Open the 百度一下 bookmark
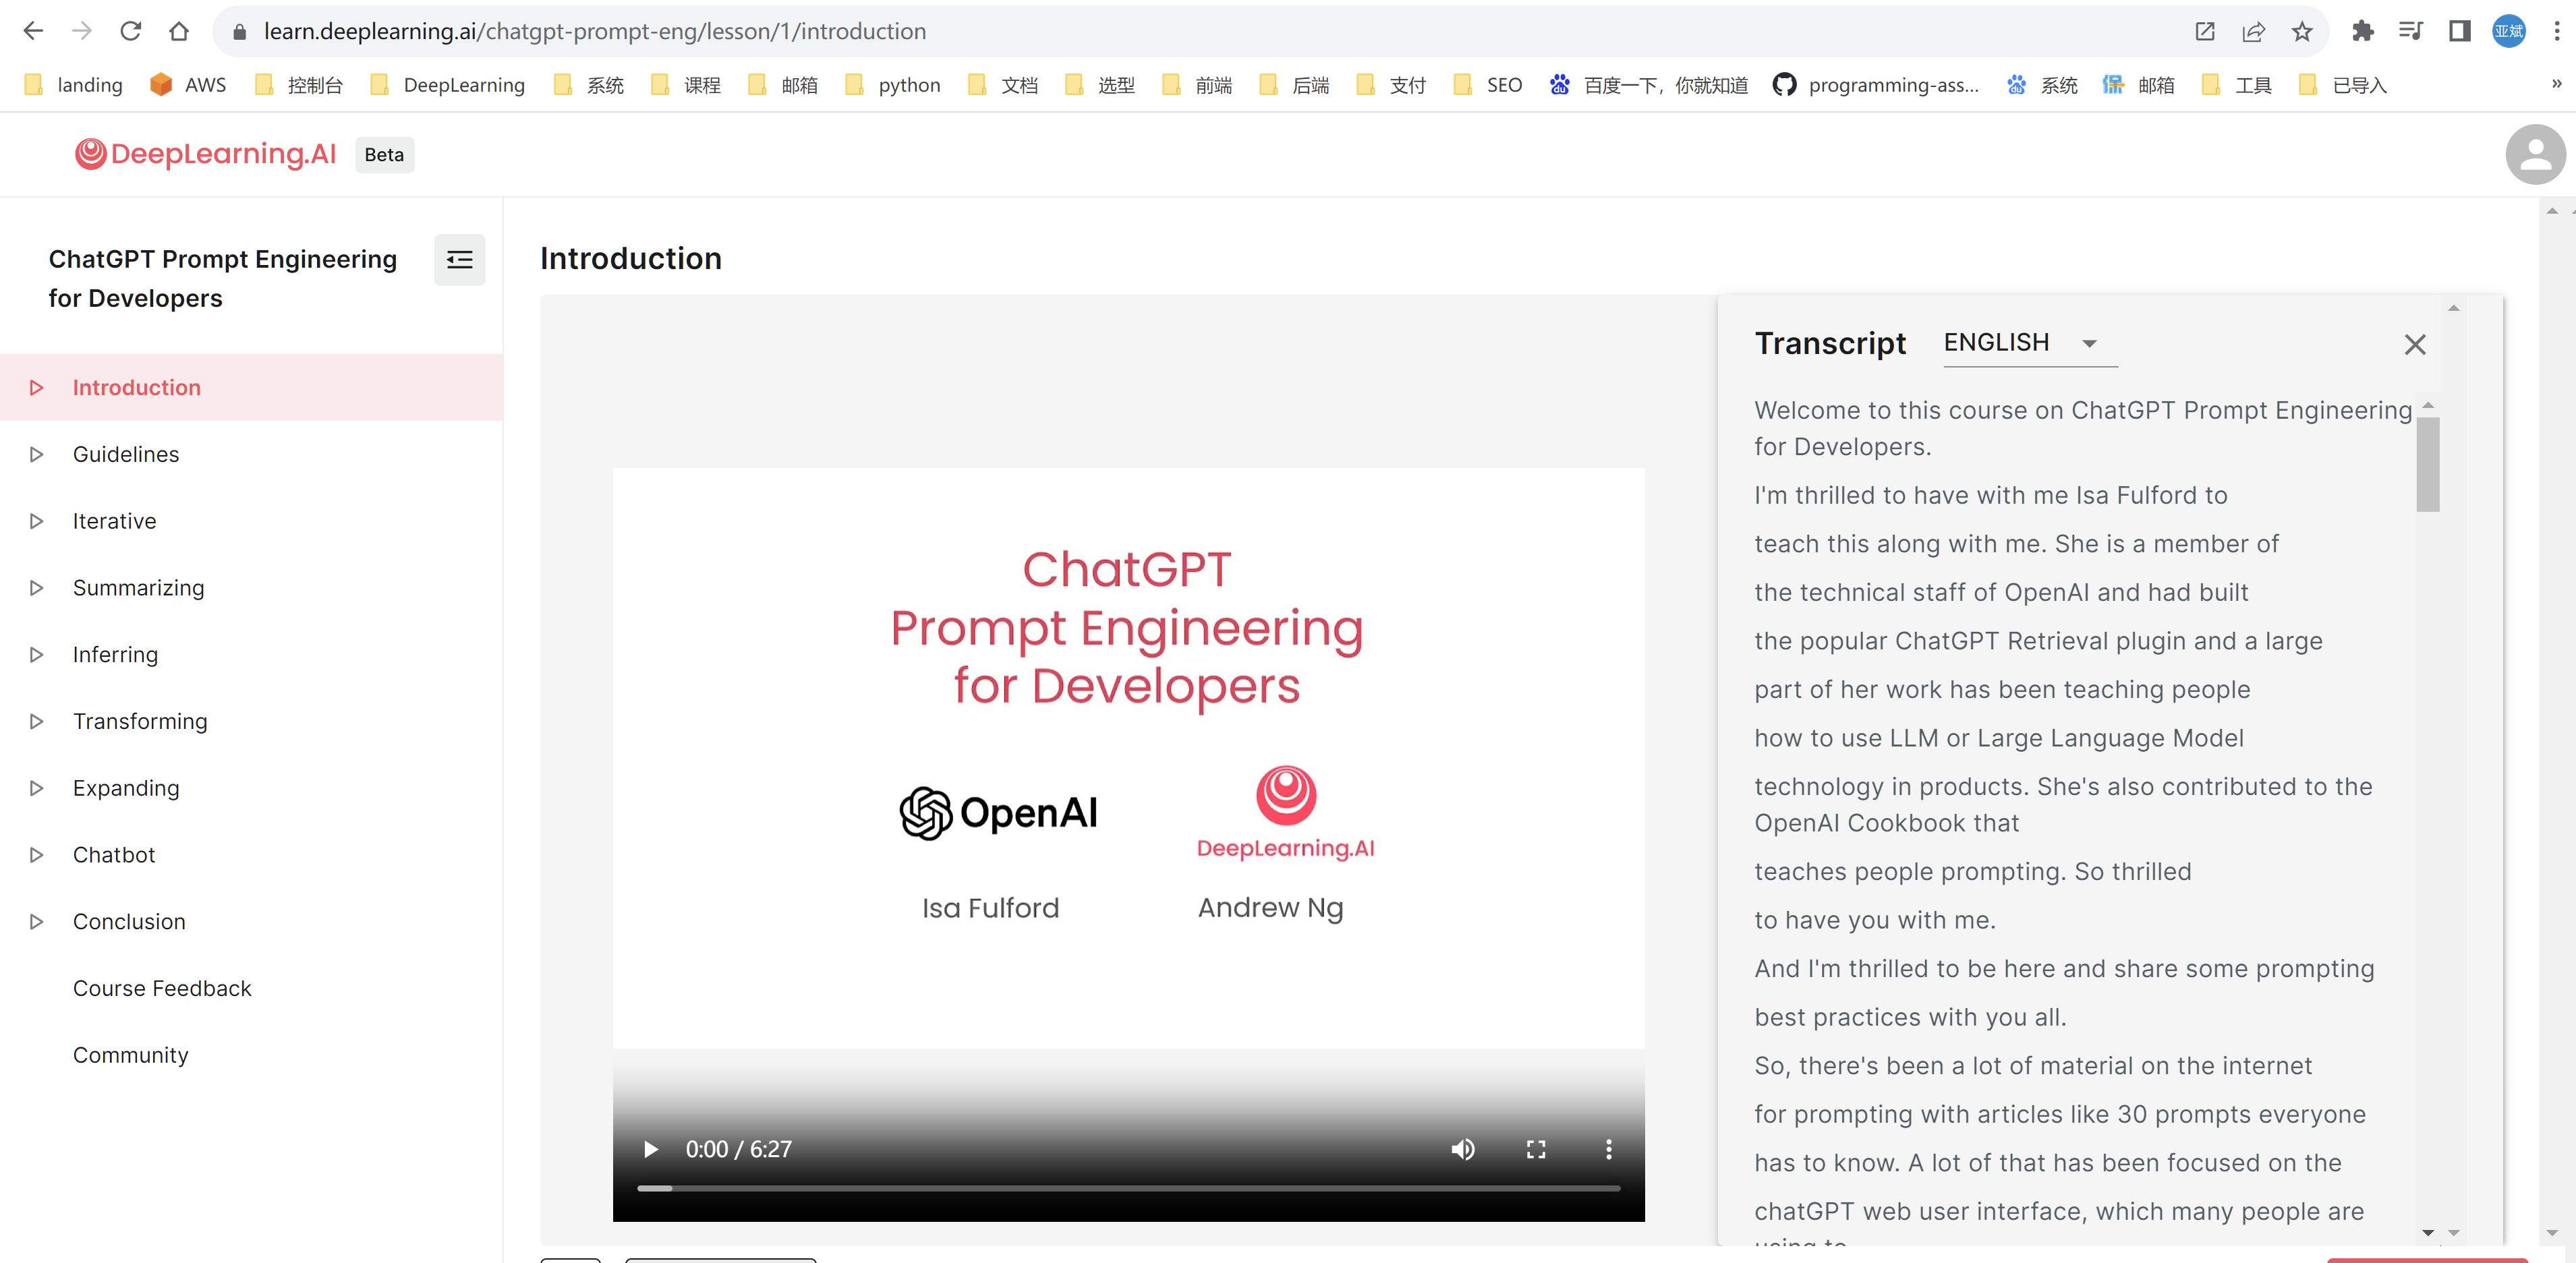 pyautogui.click(x=1649, y=85)
